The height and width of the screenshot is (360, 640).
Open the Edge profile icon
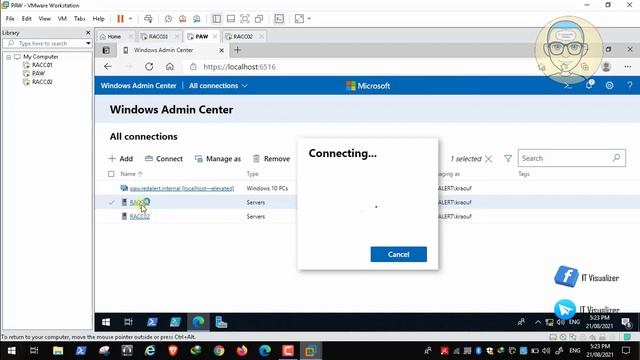point(606,67)
